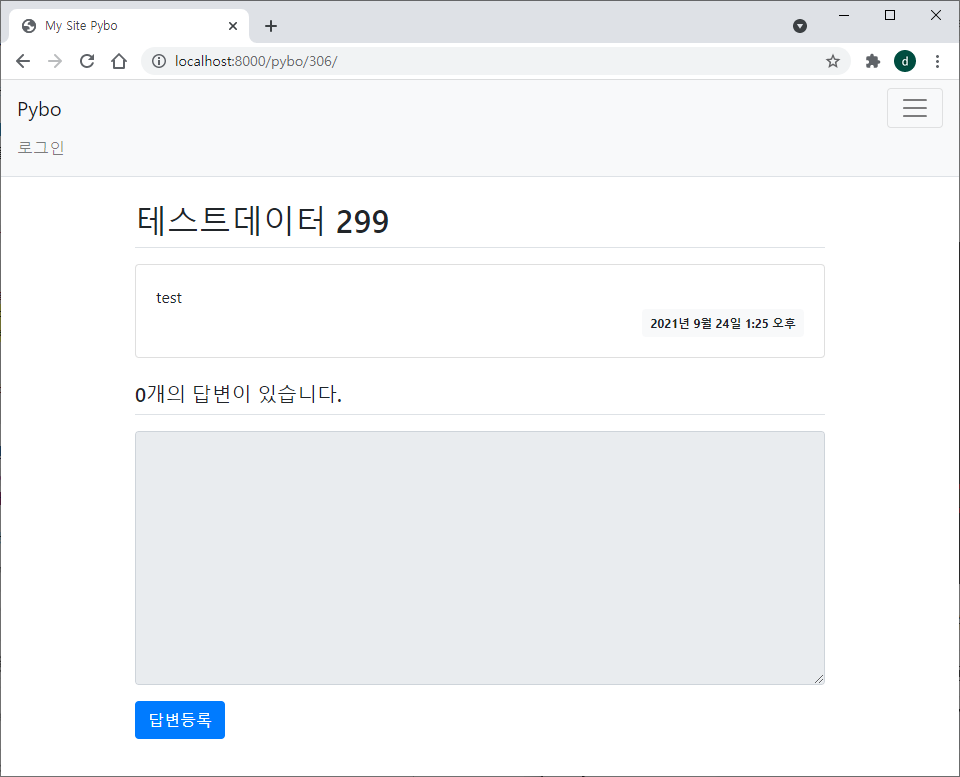This screenshot has width=960, height=777.
Task: Open the Extensions puzzle icon
Action: [x=872, y=61]
